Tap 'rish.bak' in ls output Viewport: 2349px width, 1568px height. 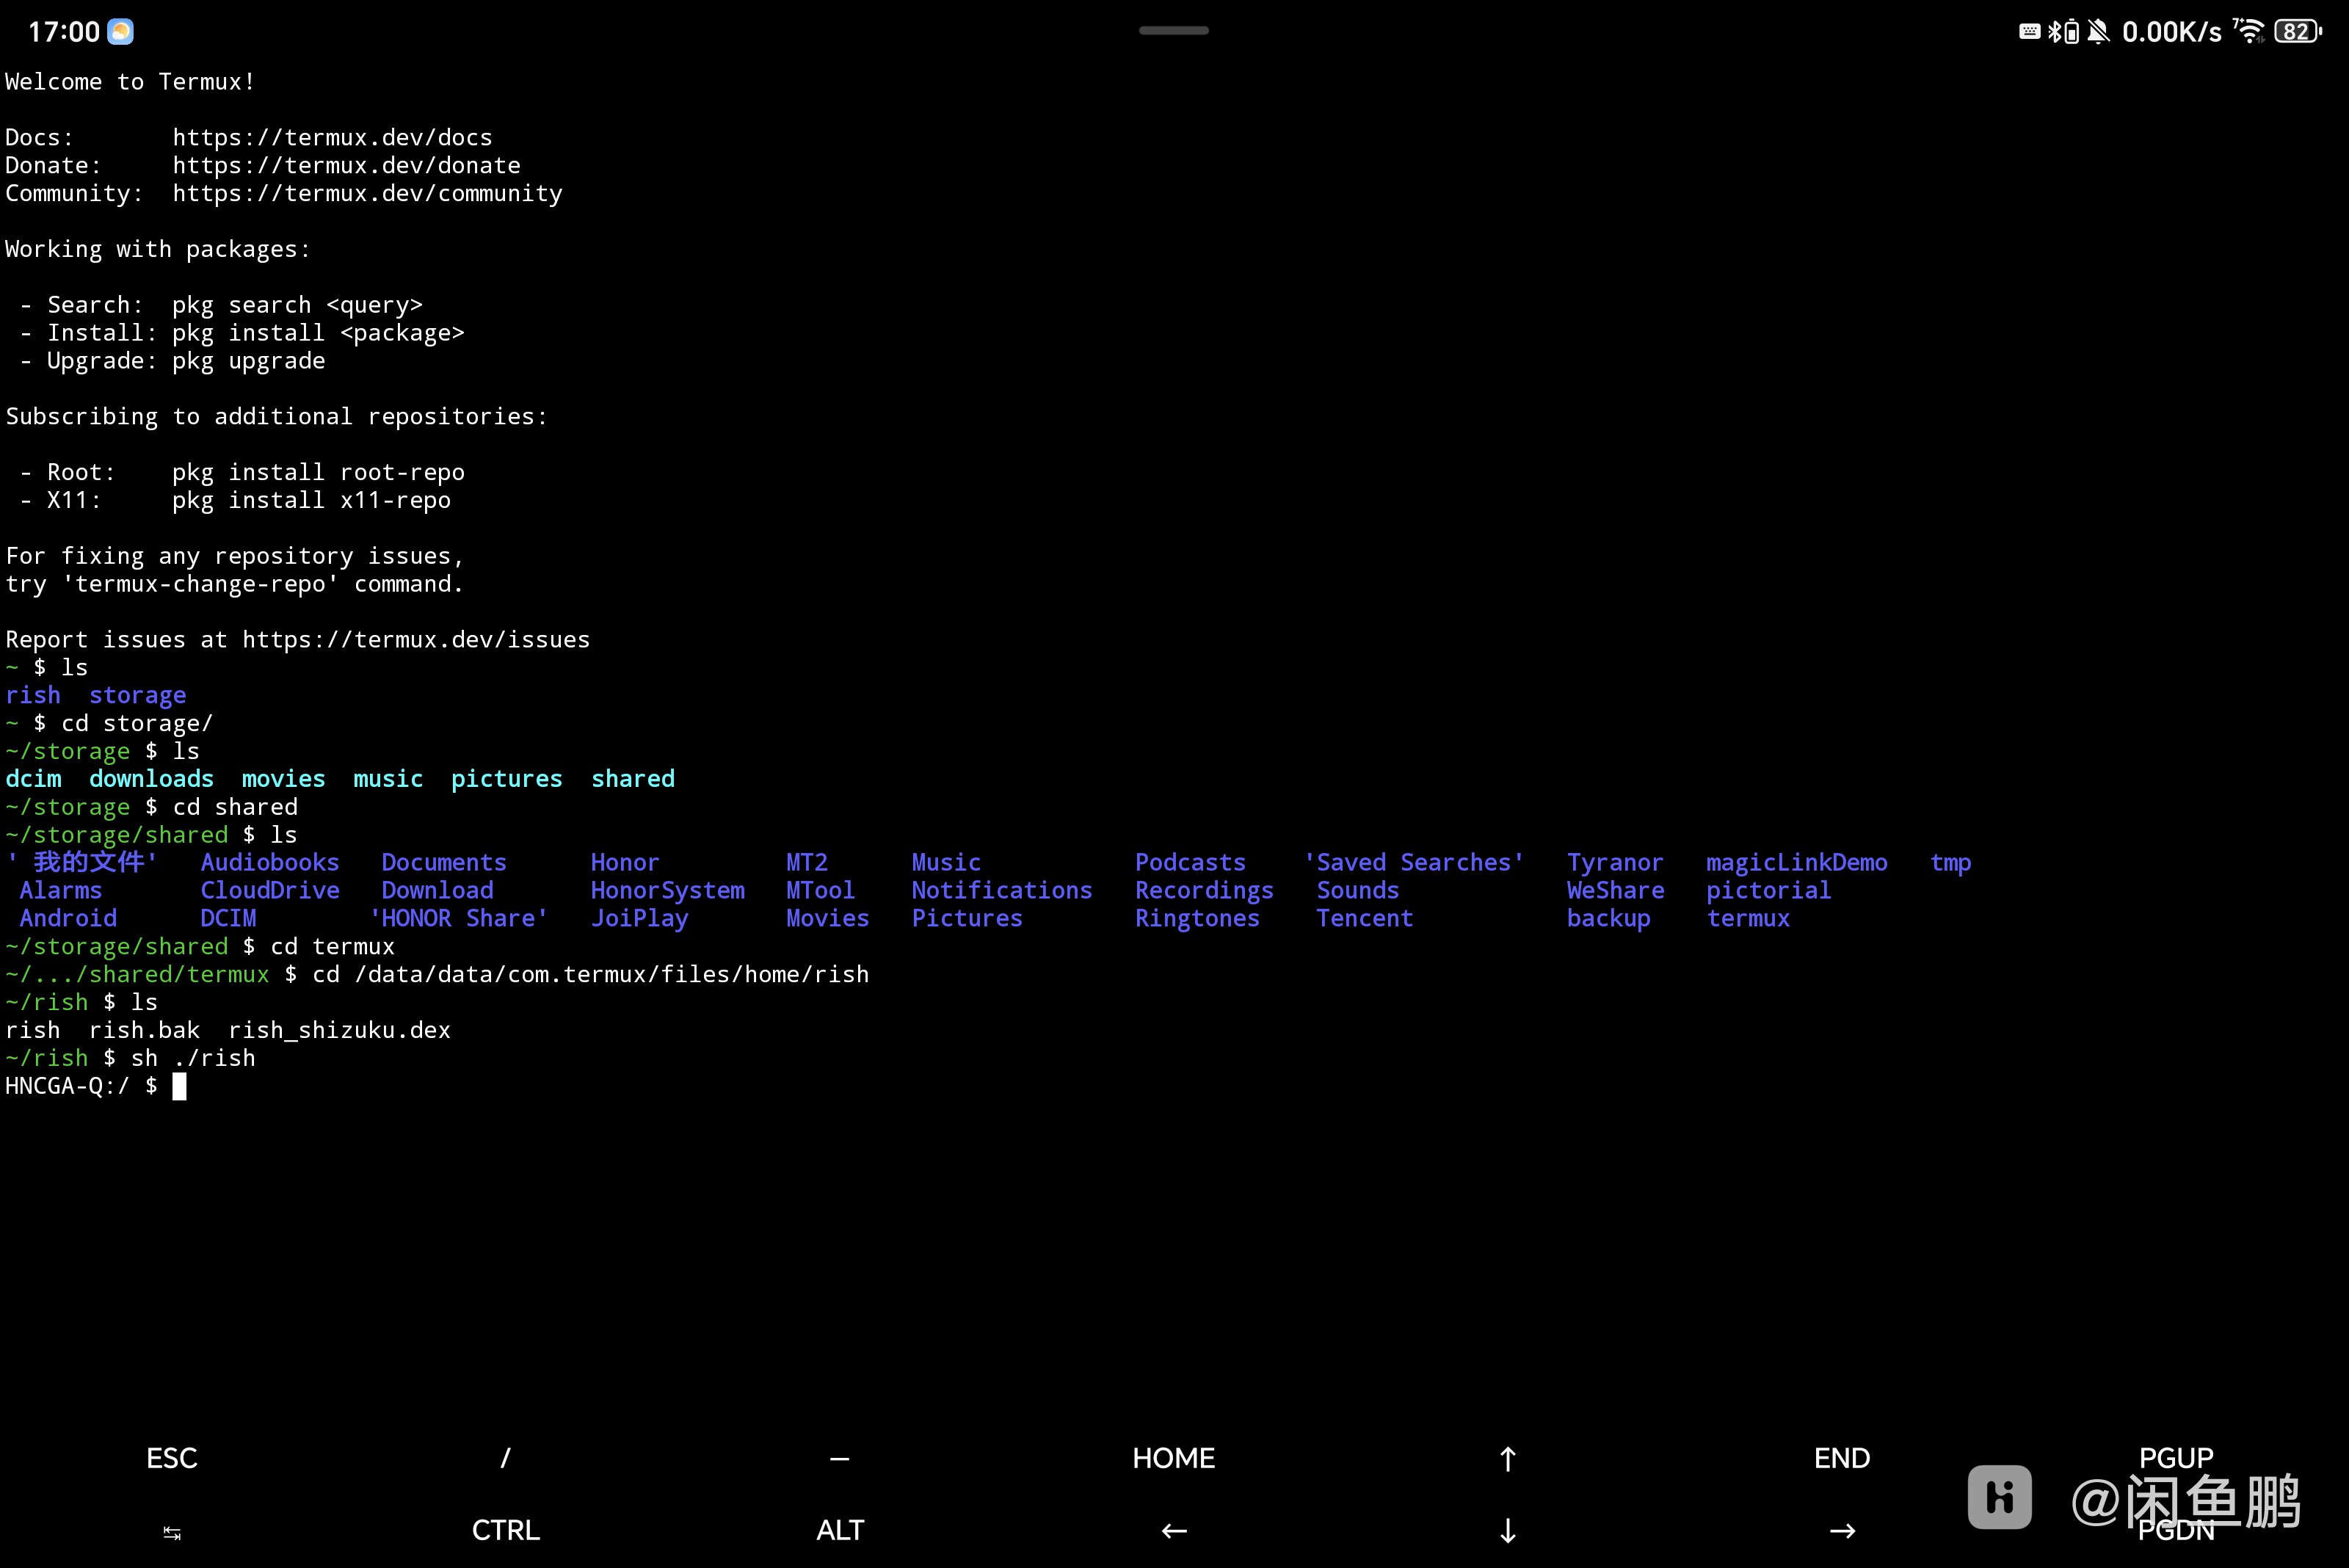pyautogui.click(x=144, y=1030)
